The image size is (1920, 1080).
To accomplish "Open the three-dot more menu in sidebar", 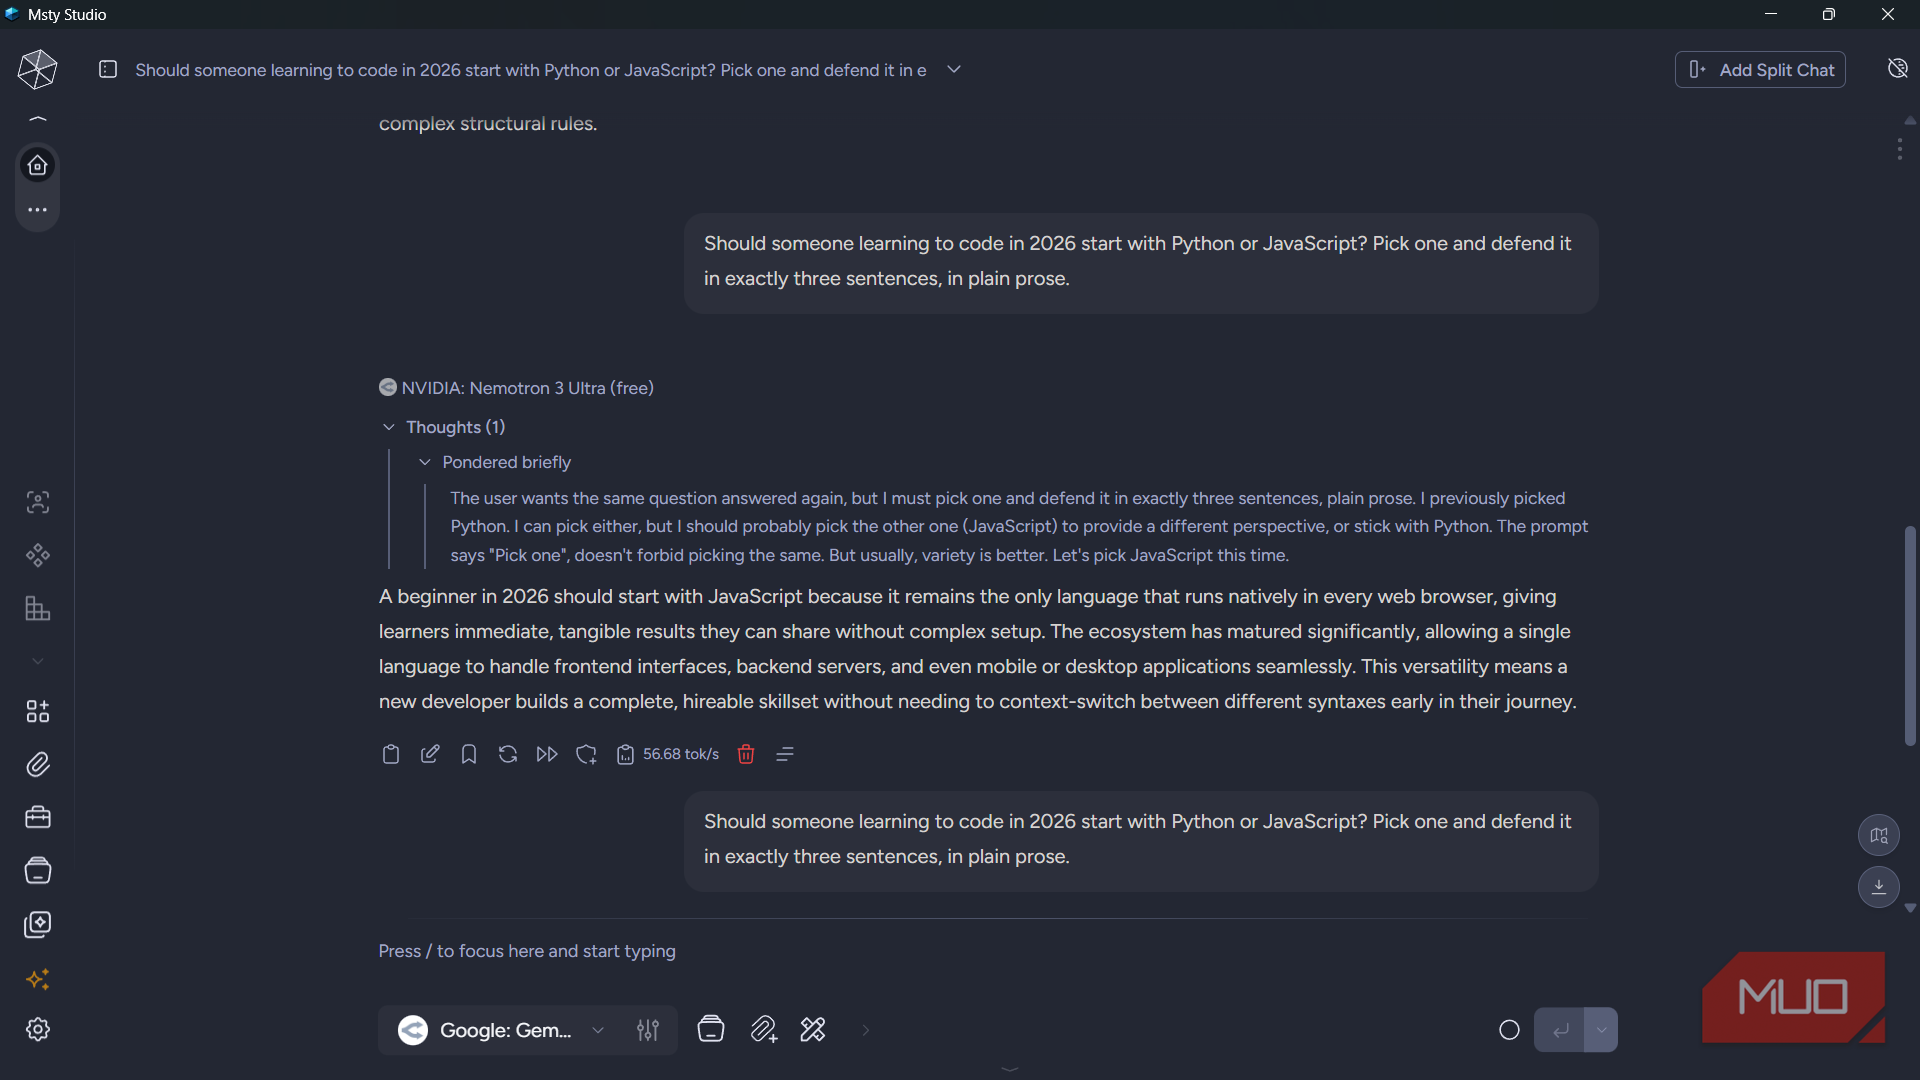I will 38,210.
